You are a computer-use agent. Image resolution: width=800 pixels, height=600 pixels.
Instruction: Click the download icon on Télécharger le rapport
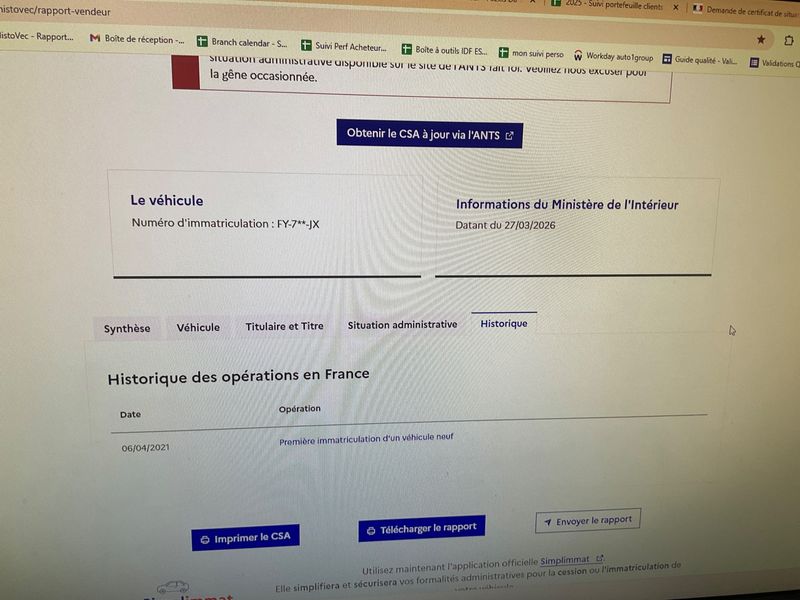(x=371, y=531)
